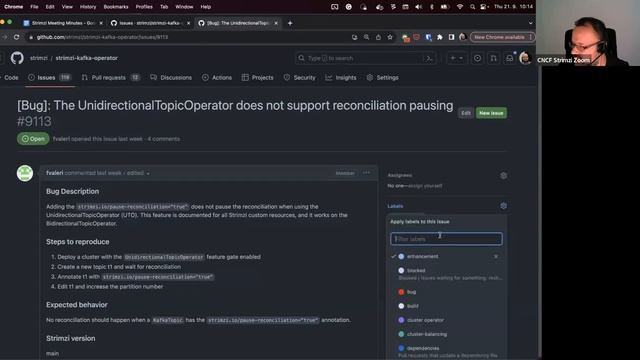Screen dimensions: 640x360
Task: Open a new Chrome tab
Action: (x=290, y=23)
